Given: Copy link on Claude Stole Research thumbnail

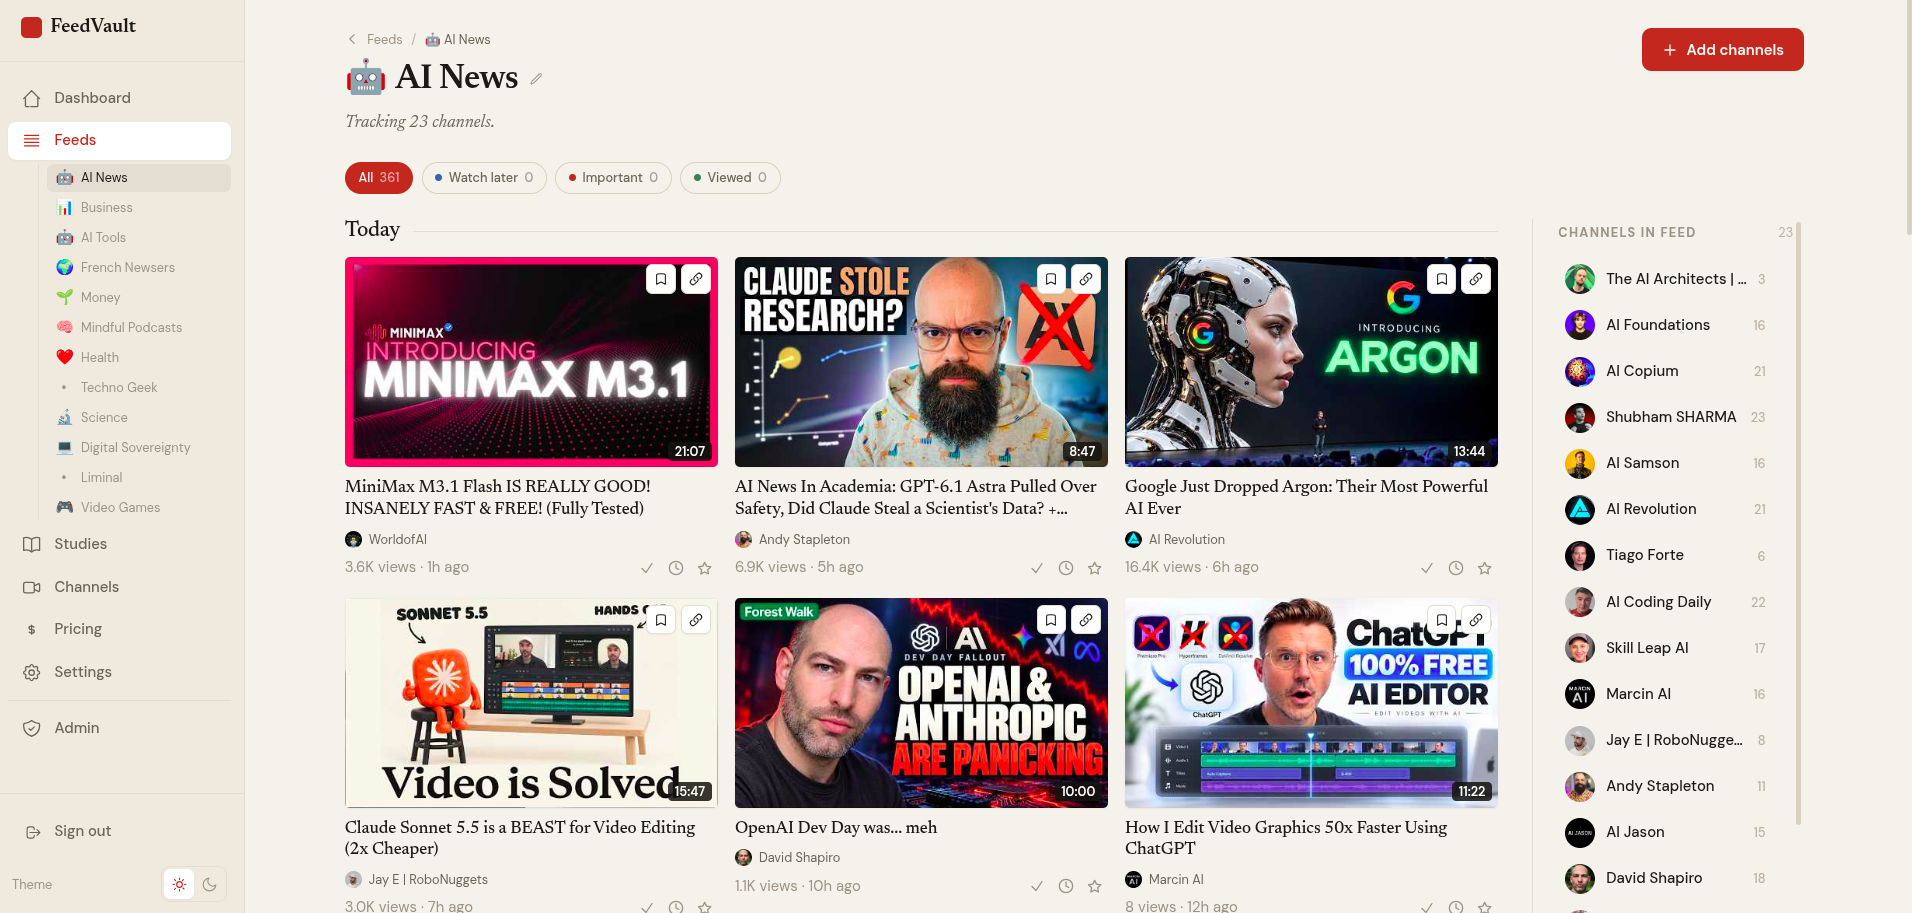Looking at the screenshot, I should coord(1086,279).
